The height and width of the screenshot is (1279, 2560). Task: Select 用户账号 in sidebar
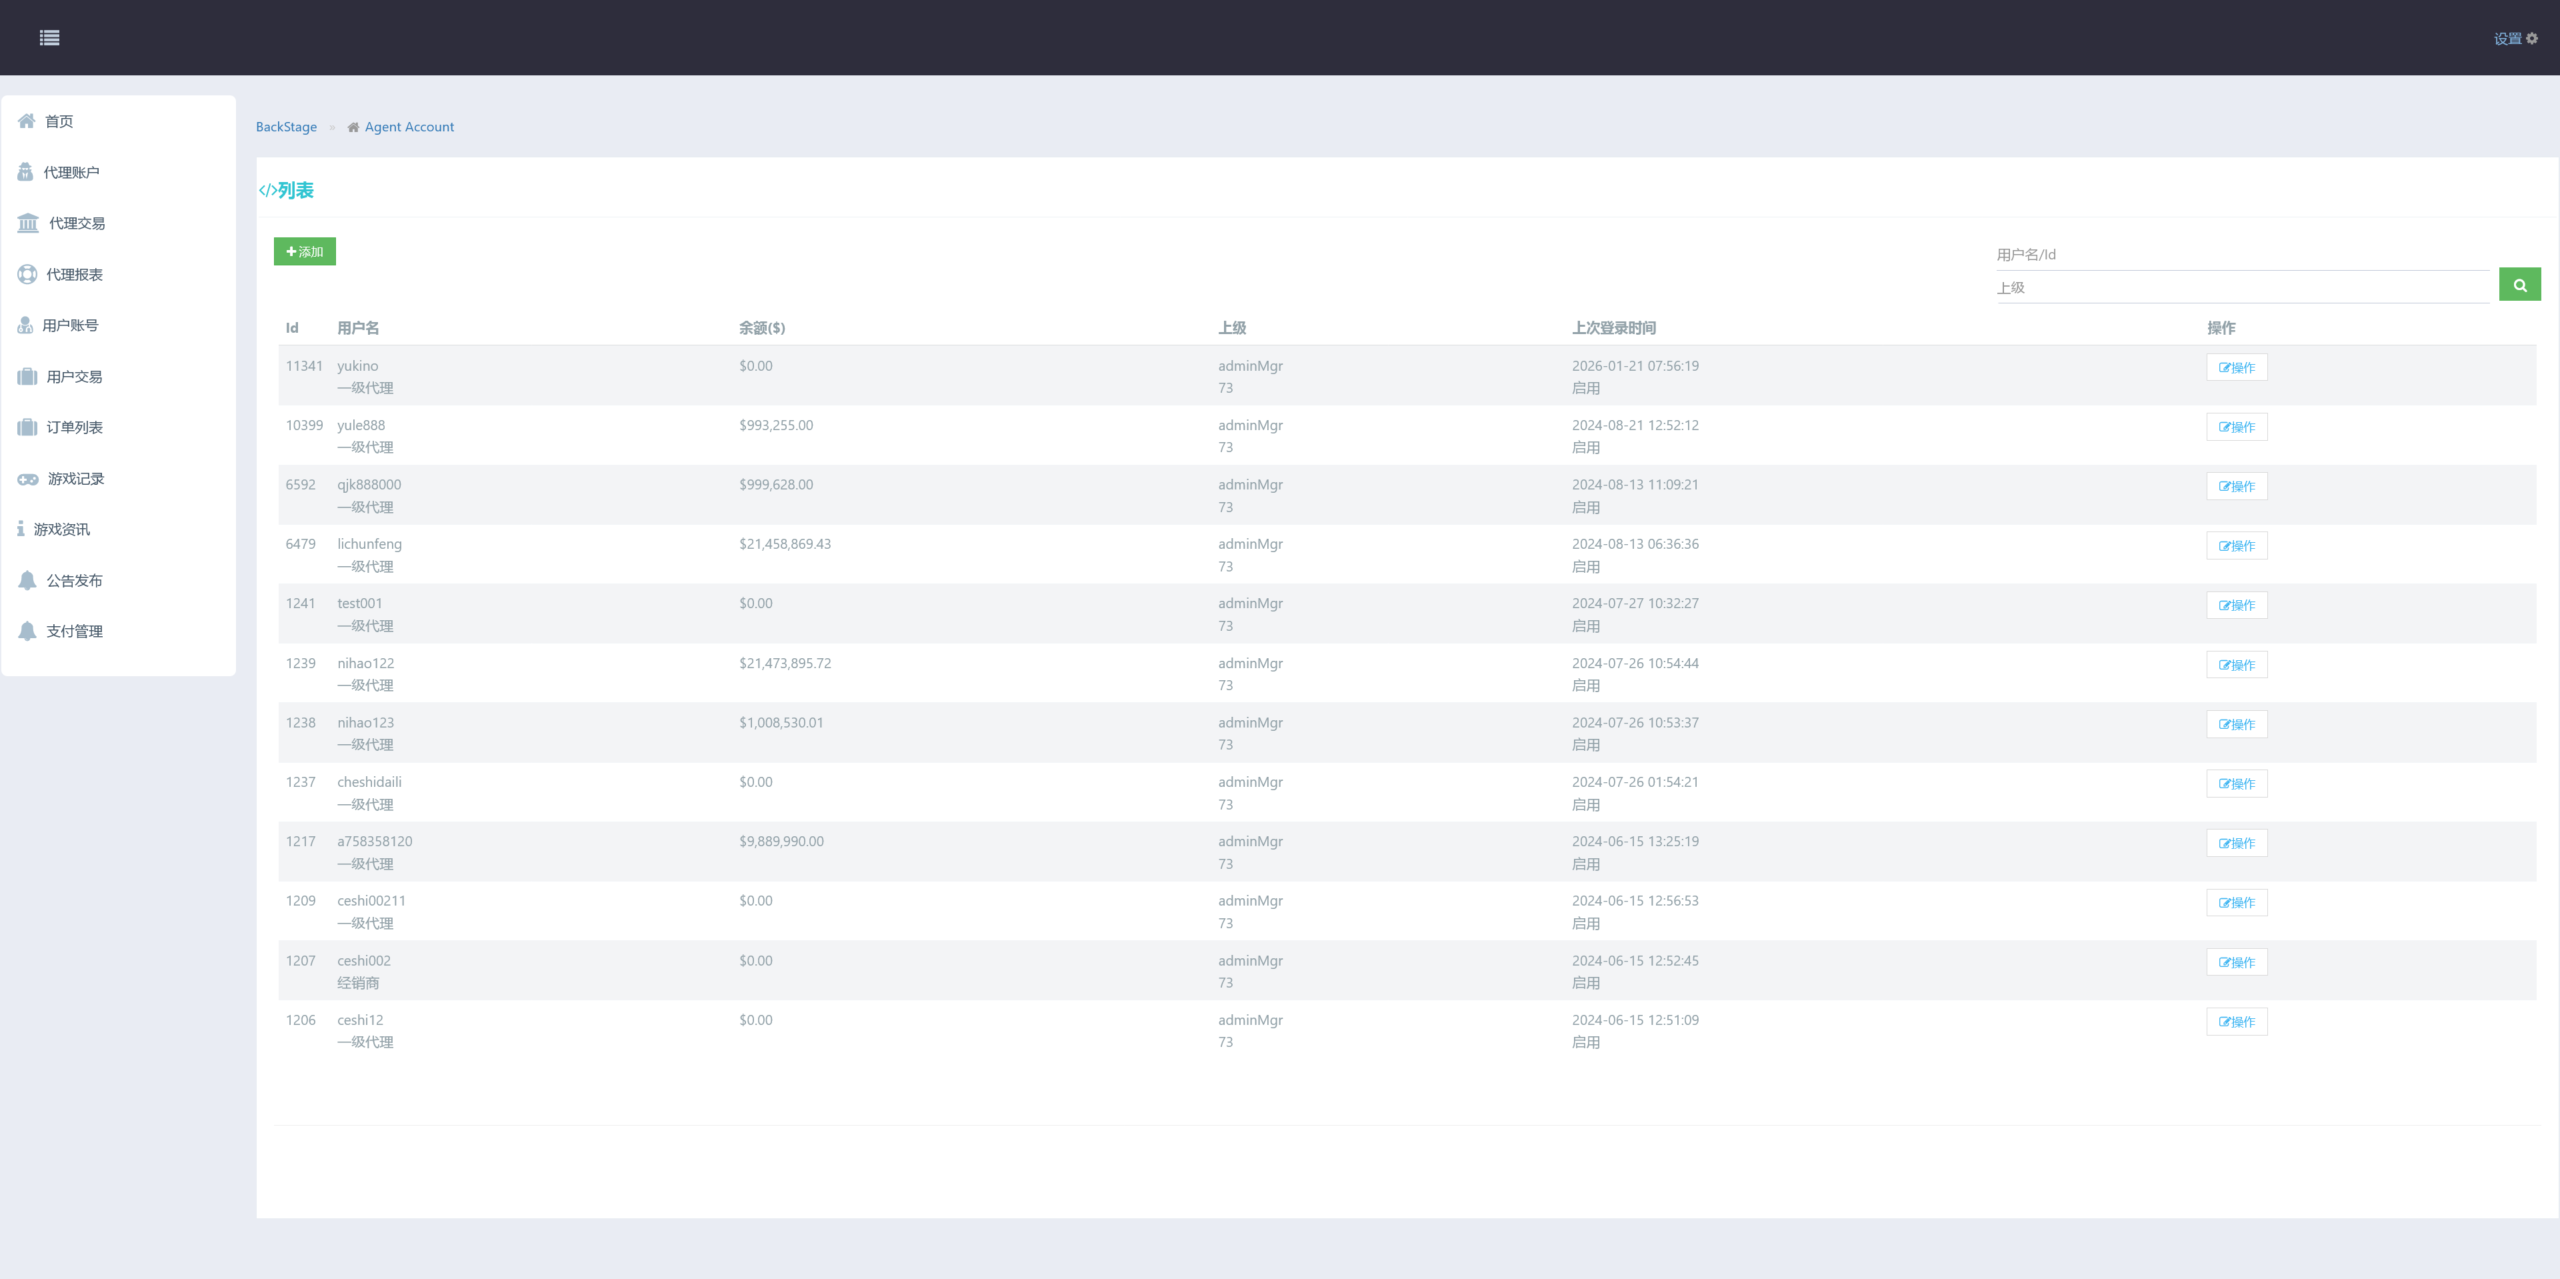[x=70, y=325]
